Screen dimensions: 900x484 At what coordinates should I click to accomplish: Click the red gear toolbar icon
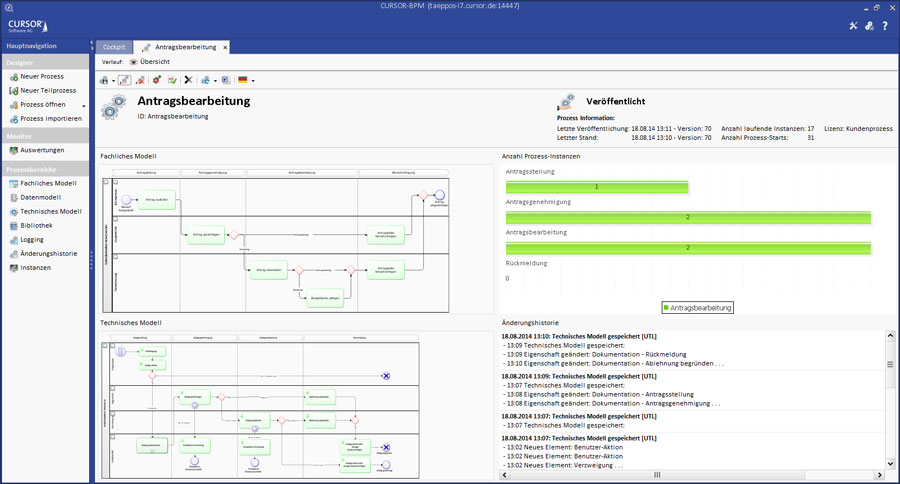tap(157, 80)
